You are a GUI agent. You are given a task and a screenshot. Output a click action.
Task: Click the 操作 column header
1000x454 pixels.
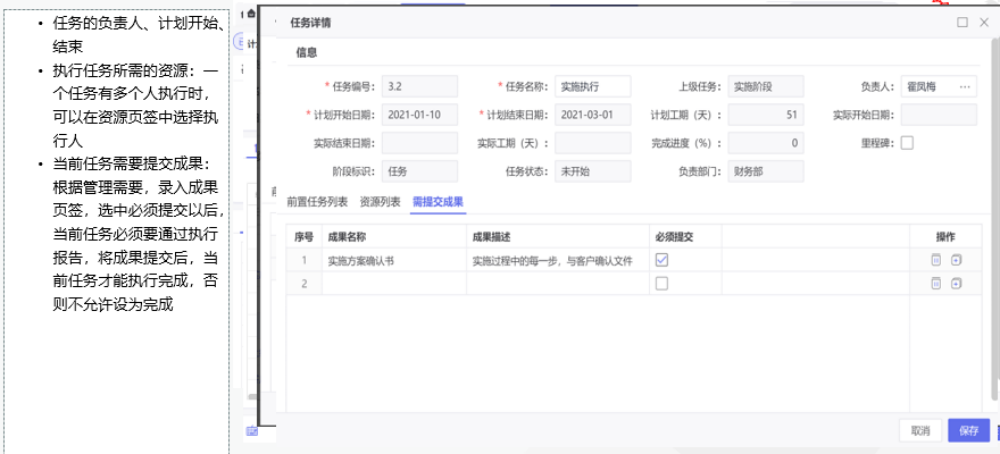point(946,237)
